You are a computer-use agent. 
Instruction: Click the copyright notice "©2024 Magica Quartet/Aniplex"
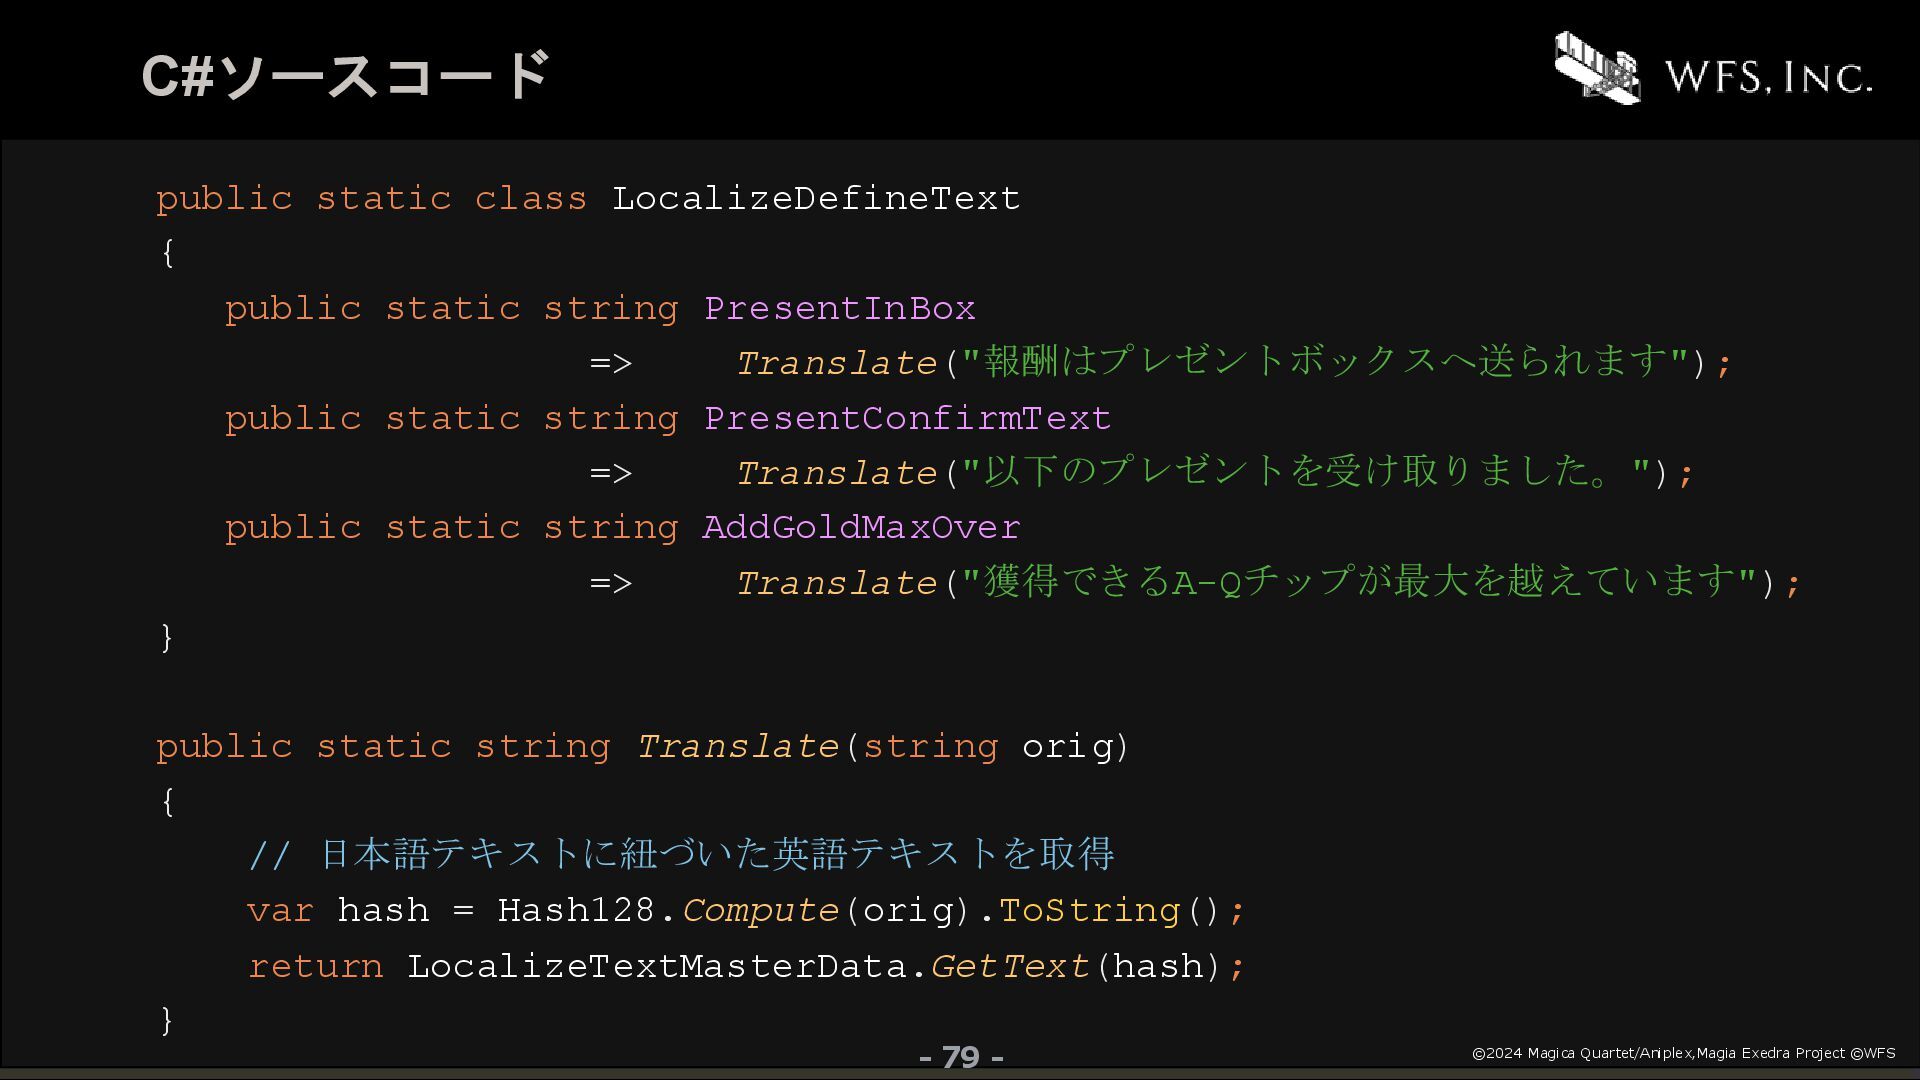pyautogui.click(x=1582, y=1053)
